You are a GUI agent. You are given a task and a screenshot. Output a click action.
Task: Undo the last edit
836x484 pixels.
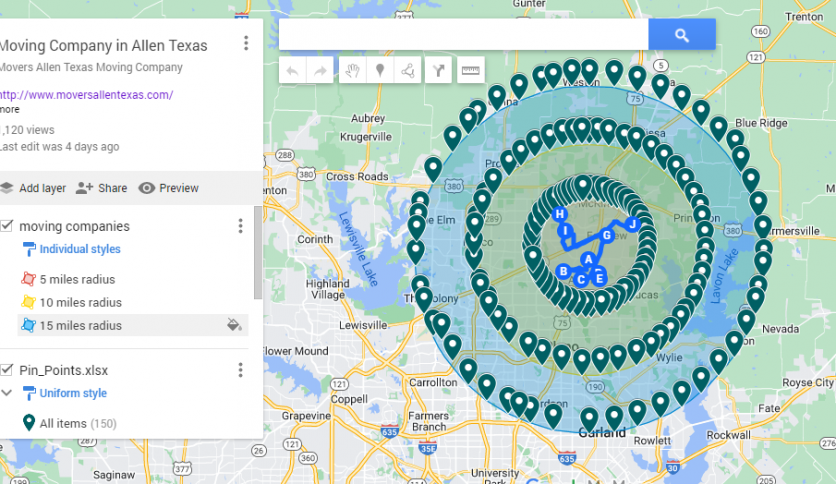click(292, 70)
